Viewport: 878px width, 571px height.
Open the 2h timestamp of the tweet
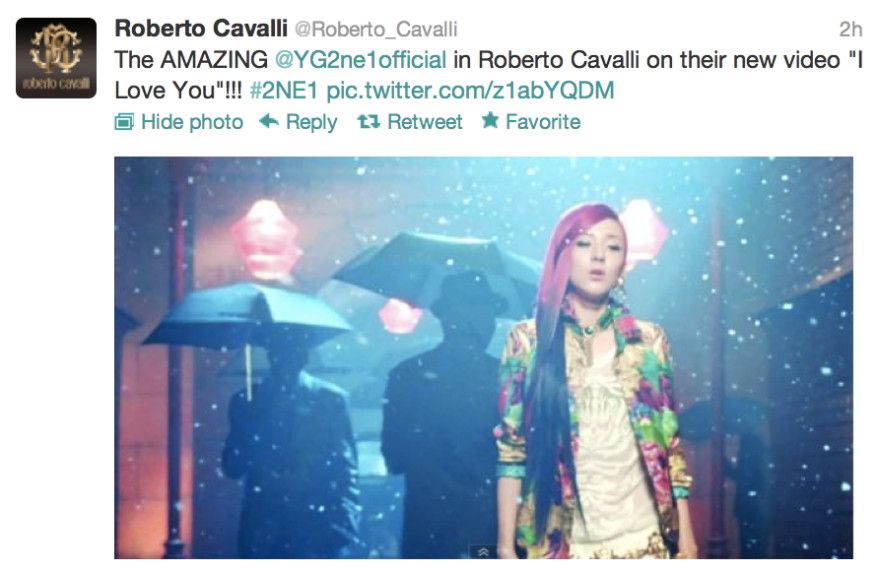(x=850, y=29)
